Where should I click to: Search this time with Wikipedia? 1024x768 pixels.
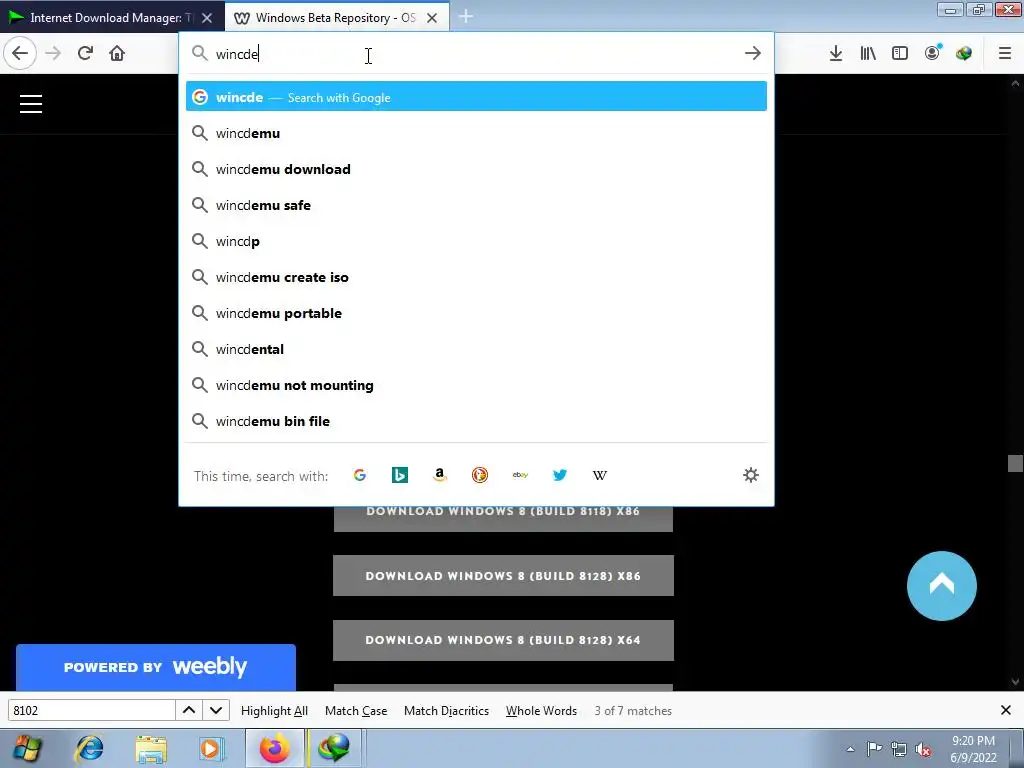[x=600, y=475]
